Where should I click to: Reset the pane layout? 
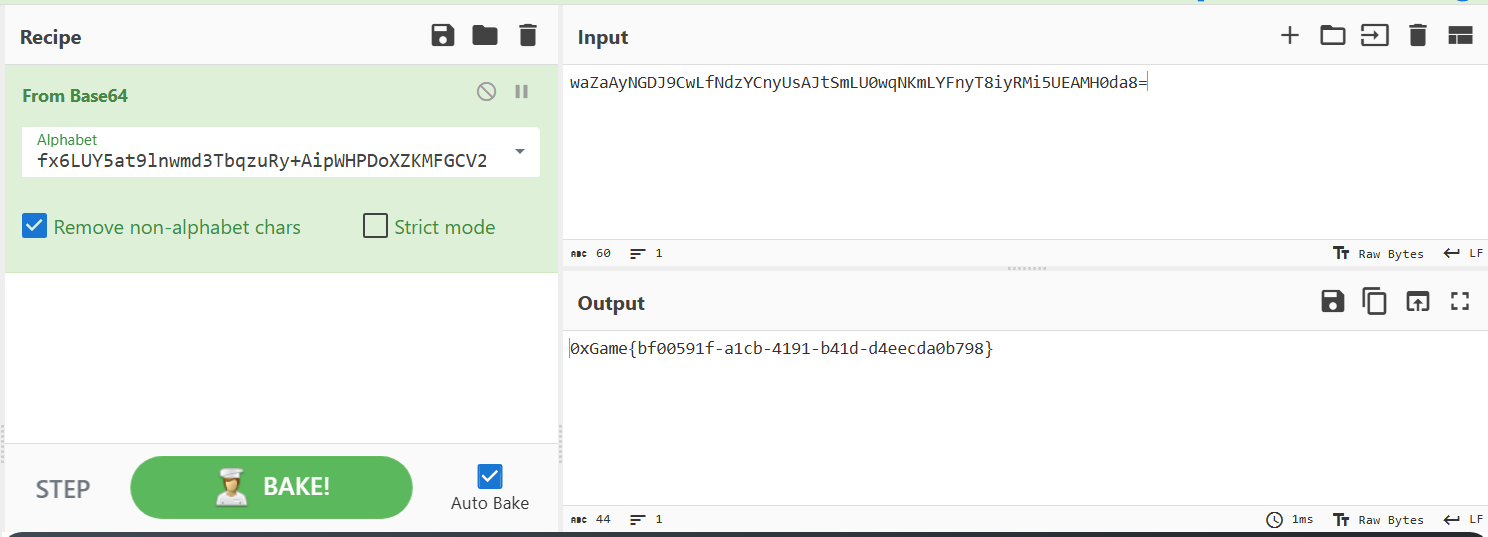pos(1460,36)
